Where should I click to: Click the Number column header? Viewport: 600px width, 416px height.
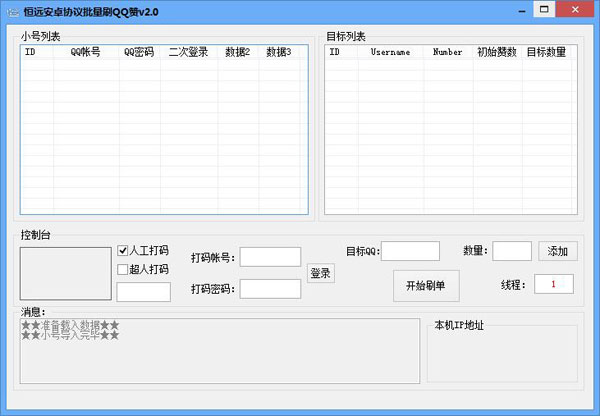(448, 52)
